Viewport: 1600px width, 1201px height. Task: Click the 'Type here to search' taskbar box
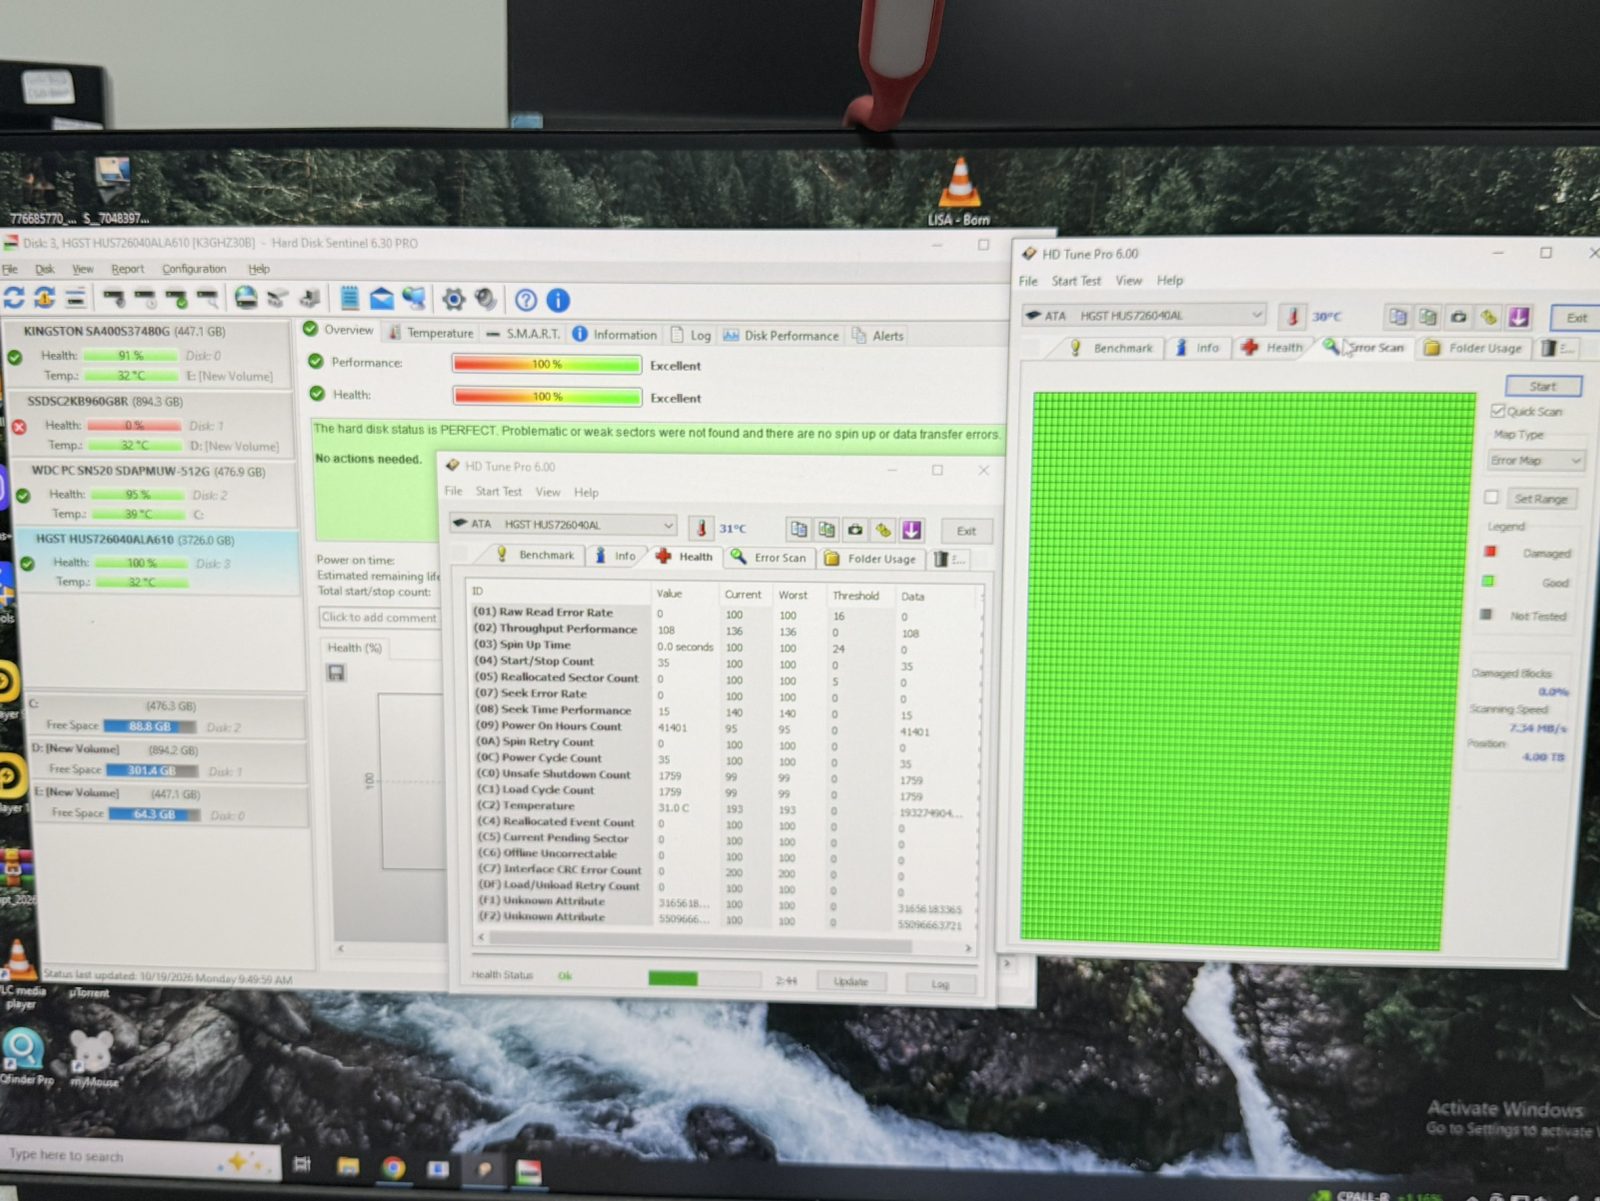click(x=140, y=1157)
